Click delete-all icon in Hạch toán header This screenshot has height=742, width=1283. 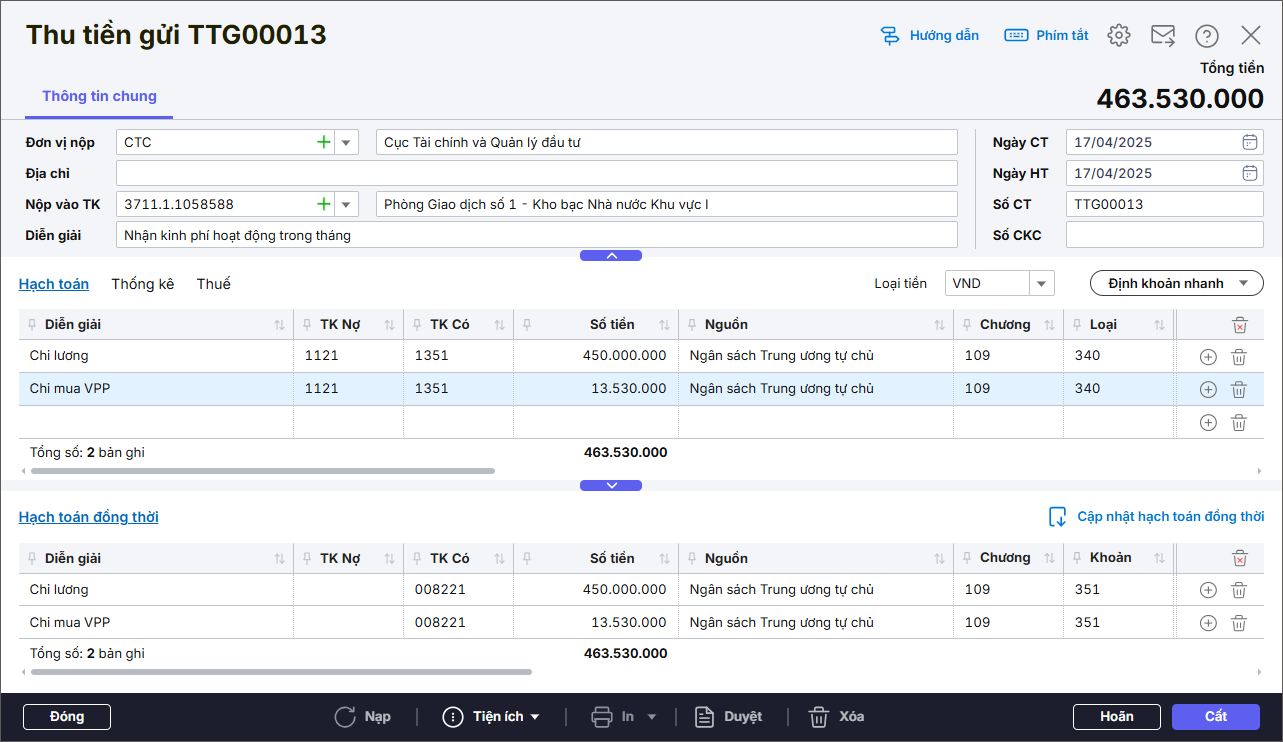point(1239,325)
